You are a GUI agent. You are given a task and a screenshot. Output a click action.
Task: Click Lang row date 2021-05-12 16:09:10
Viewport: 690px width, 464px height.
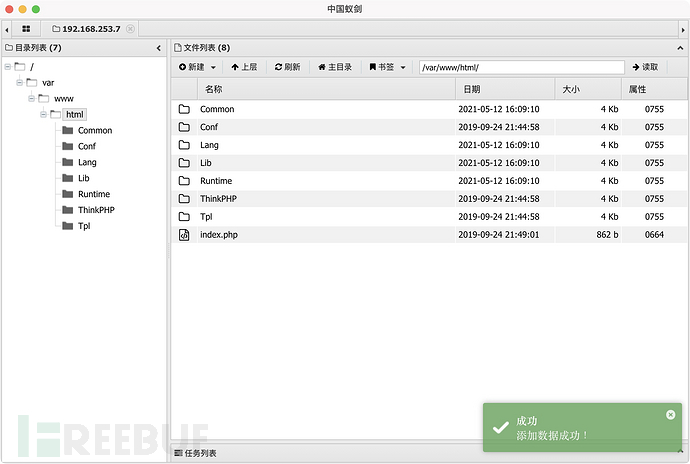(x=499, y=145)
